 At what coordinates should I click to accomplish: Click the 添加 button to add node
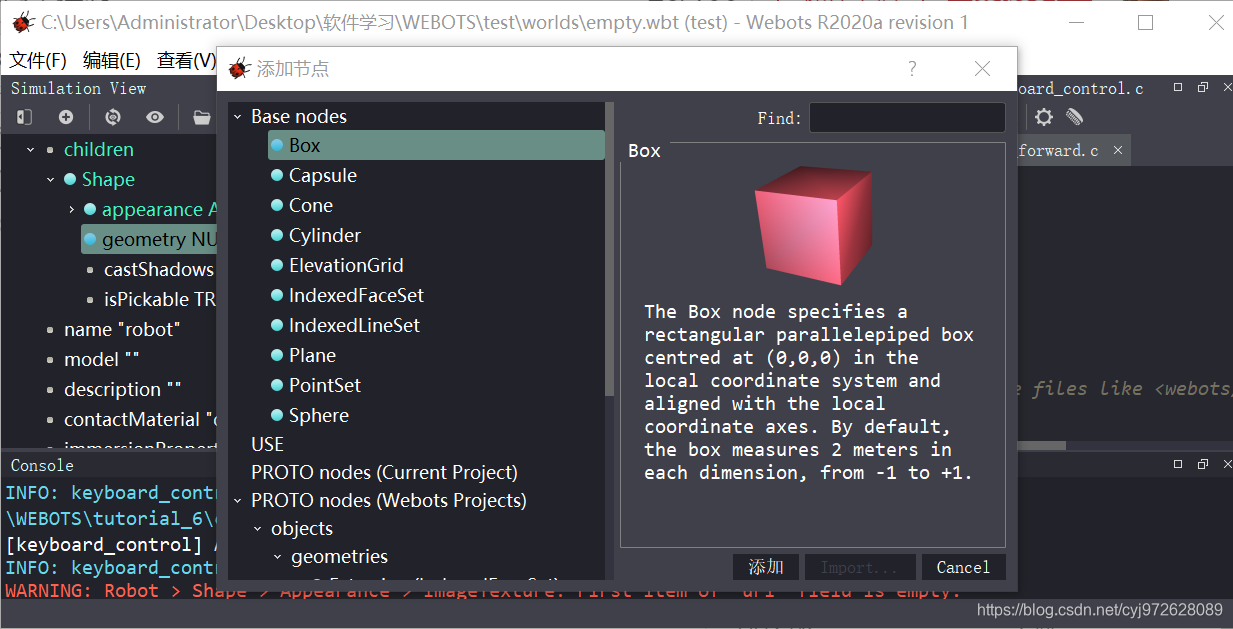pos(766,567)
